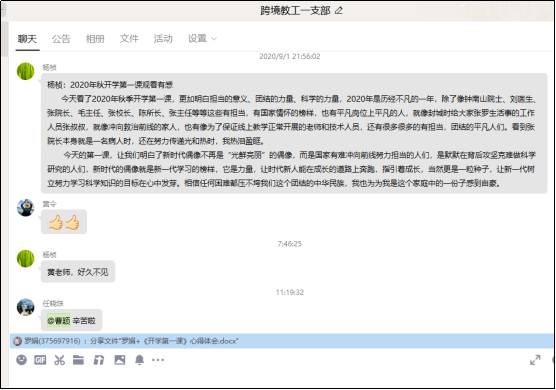
Task: Click the music share icon
Action: coord(99,360)
